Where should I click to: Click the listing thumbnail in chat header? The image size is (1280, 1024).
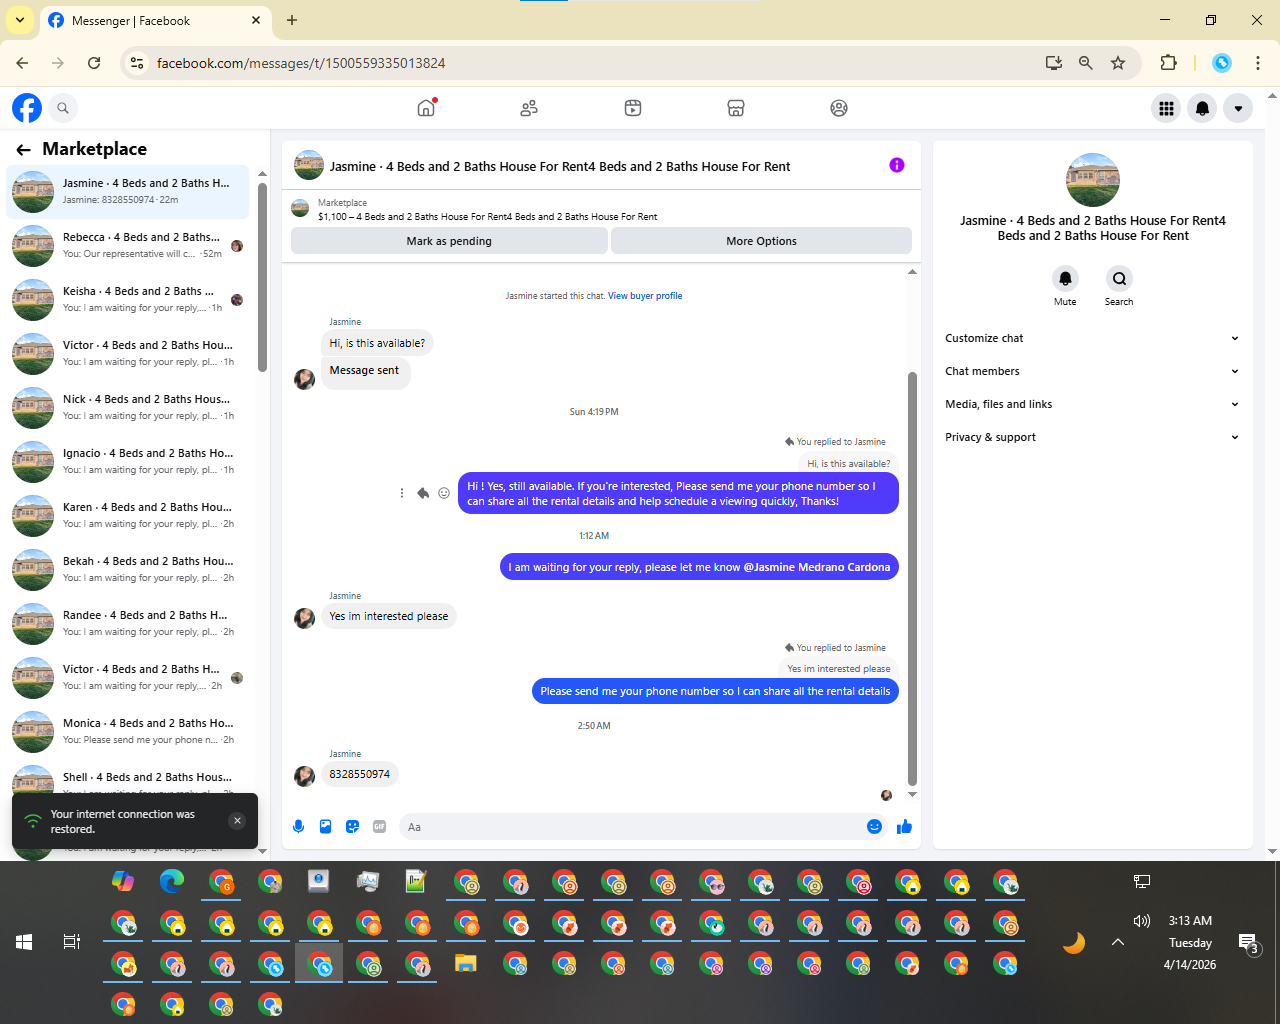[x=309, y=165]
